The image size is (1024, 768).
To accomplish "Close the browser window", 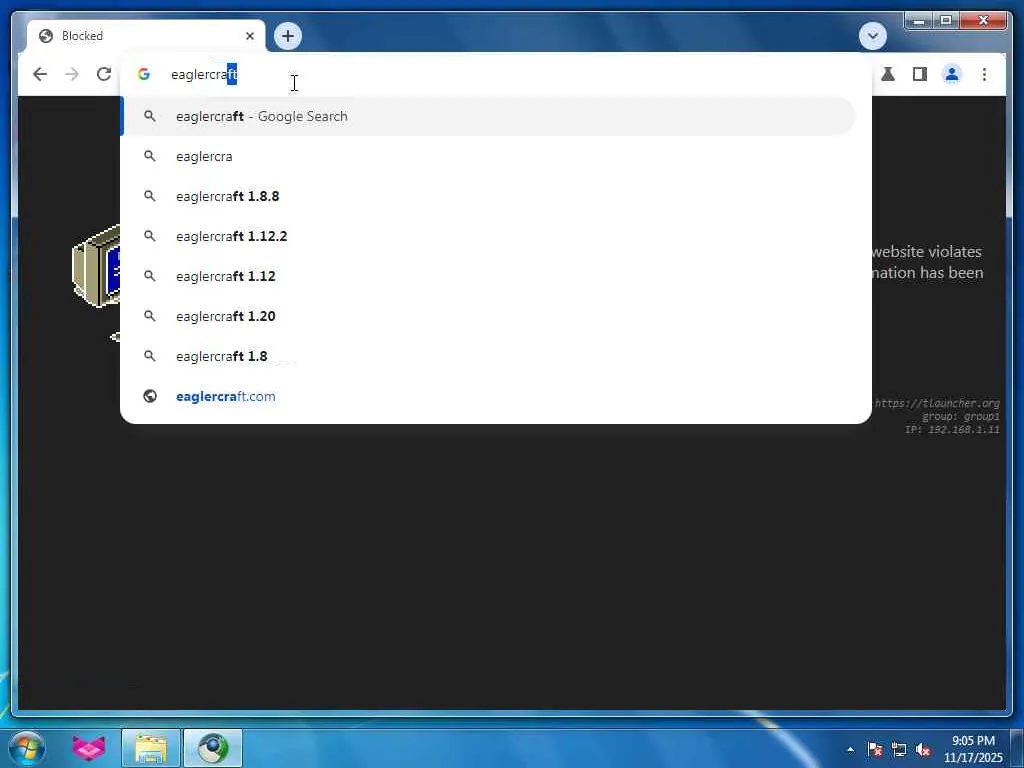I will [x=984, y=21].
